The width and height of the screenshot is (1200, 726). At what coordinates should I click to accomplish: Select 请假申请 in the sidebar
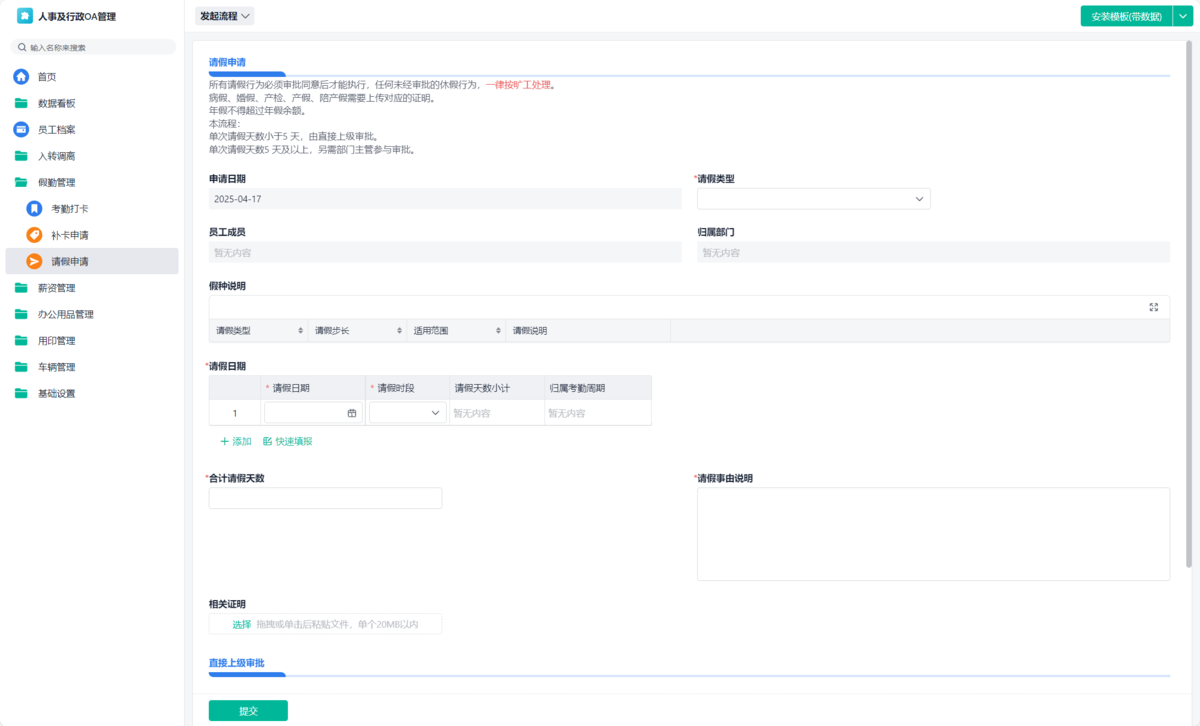coord(92,262)
